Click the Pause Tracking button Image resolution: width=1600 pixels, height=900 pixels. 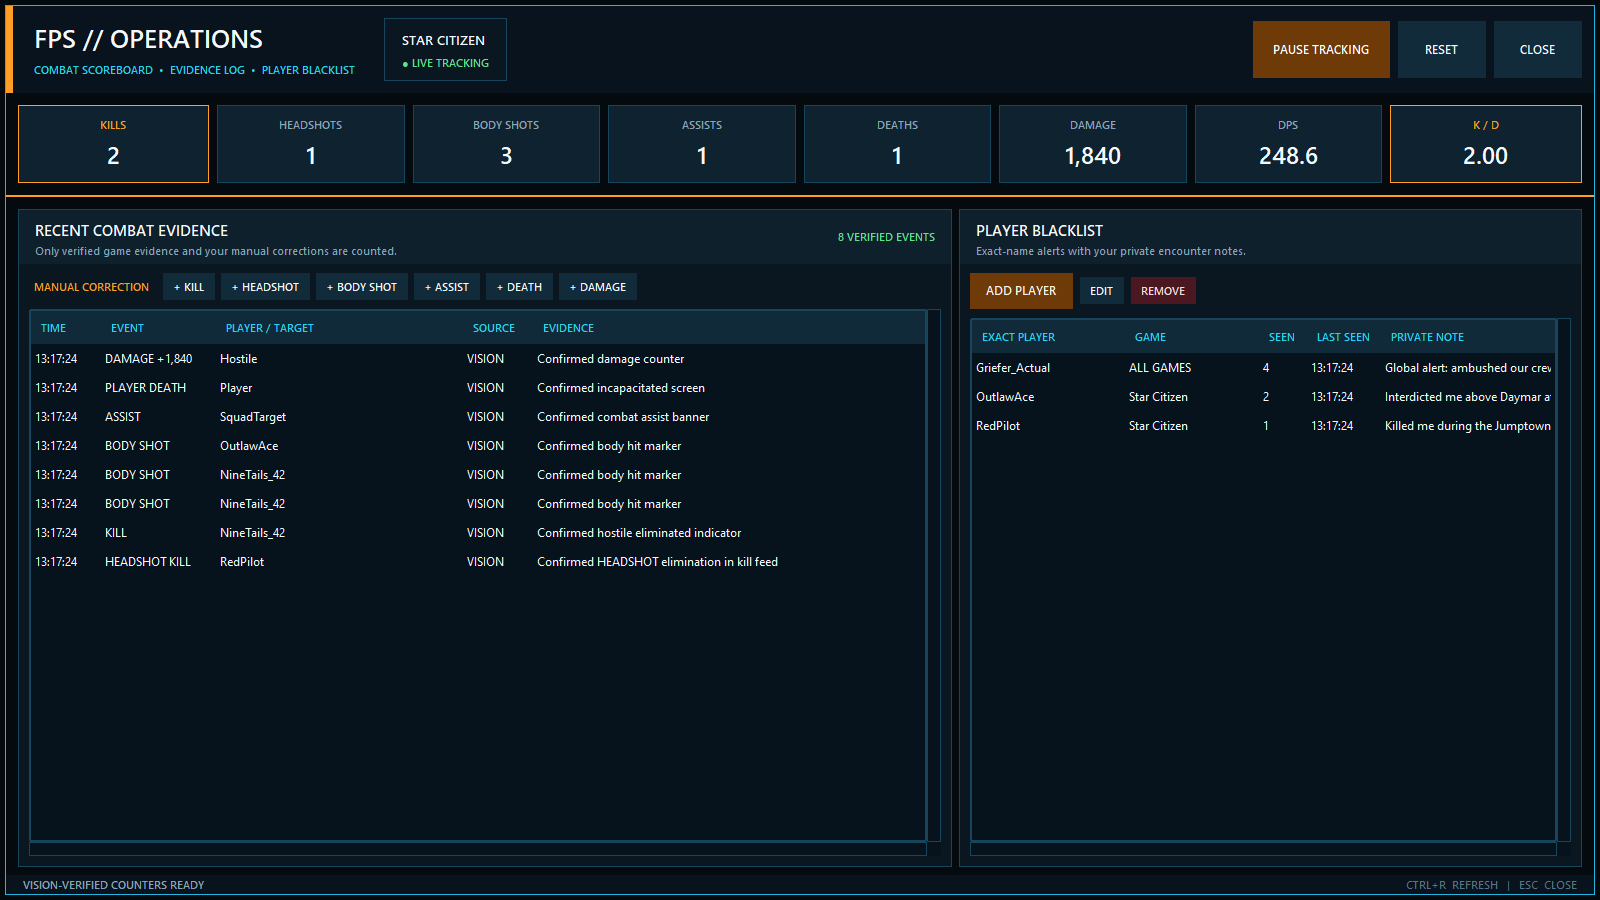pyautogui.click(x=1321, y=49)
